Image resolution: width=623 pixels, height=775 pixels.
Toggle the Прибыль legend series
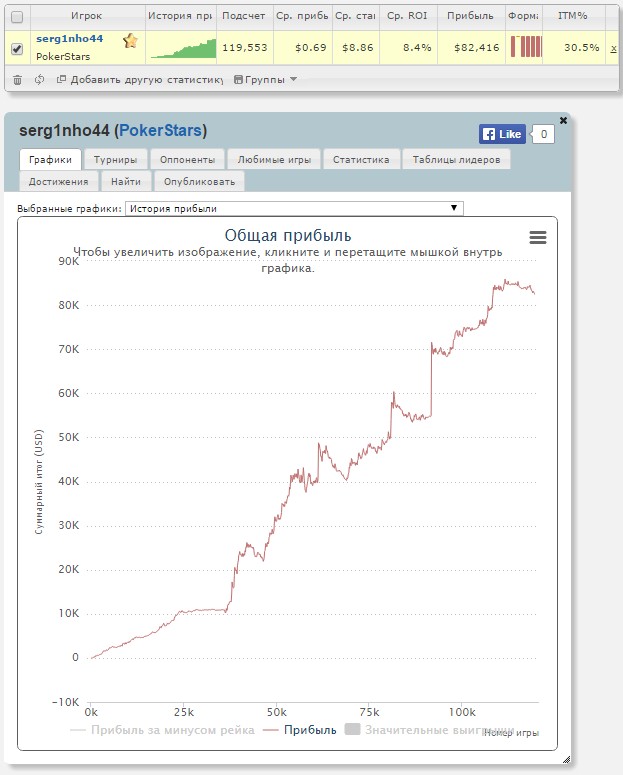[x=300, y=730]
